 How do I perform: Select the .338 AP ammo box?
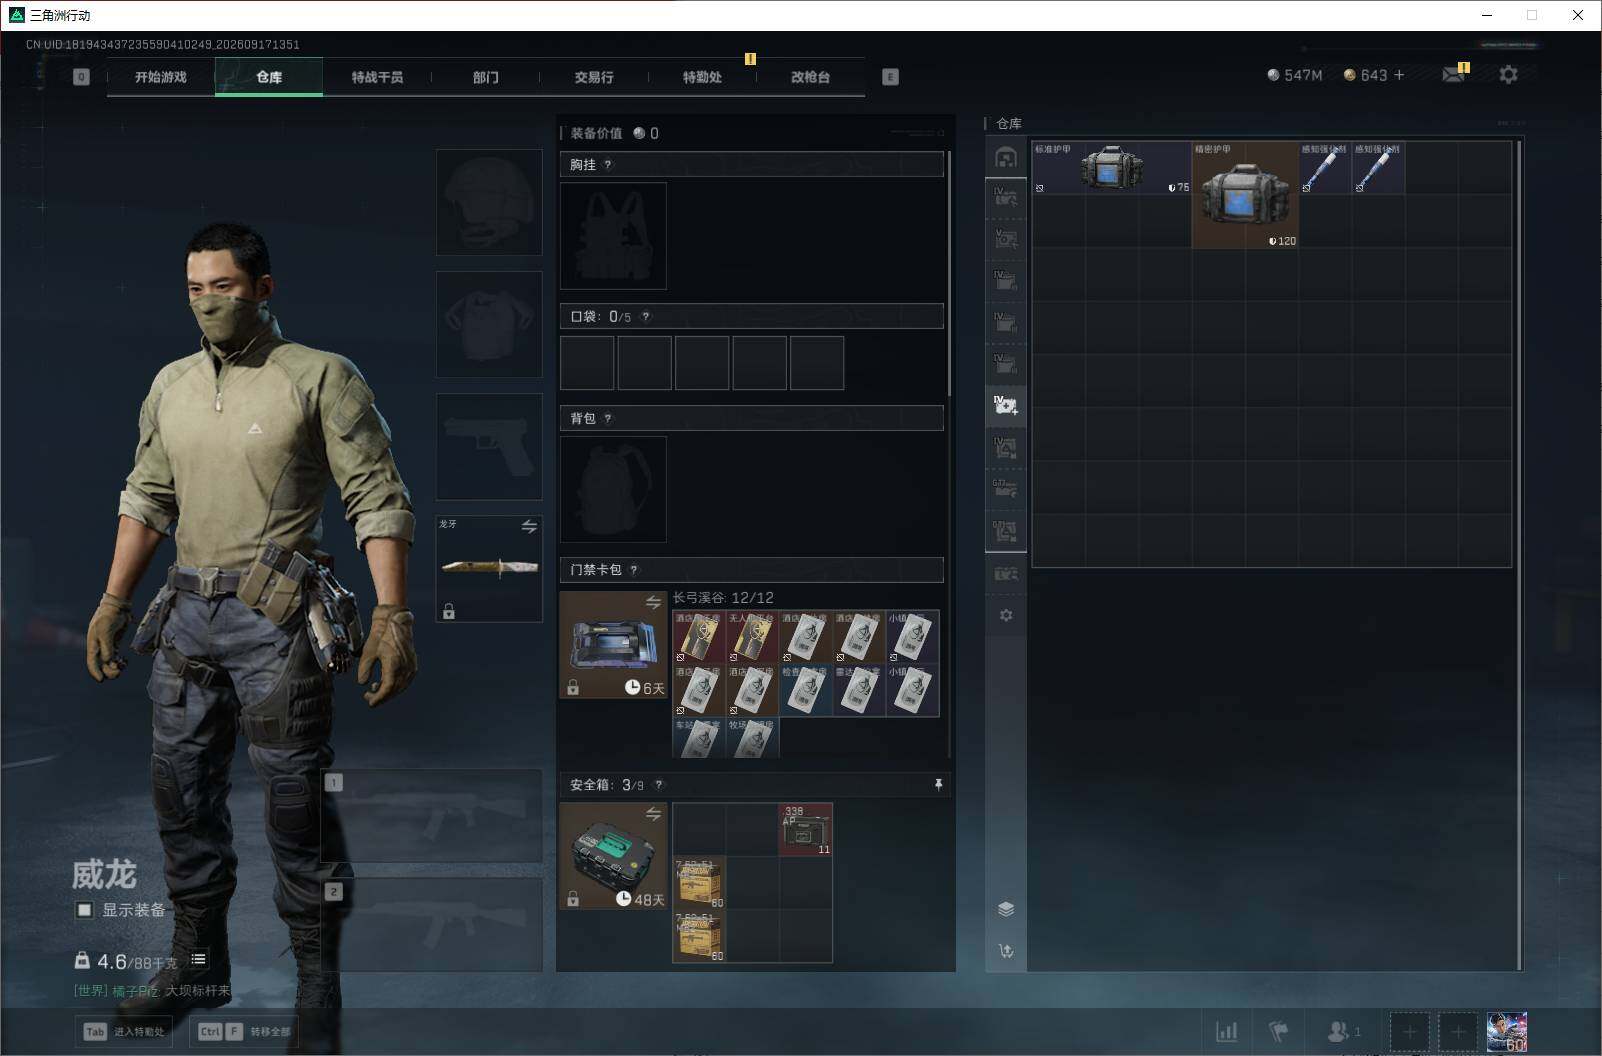806,829
